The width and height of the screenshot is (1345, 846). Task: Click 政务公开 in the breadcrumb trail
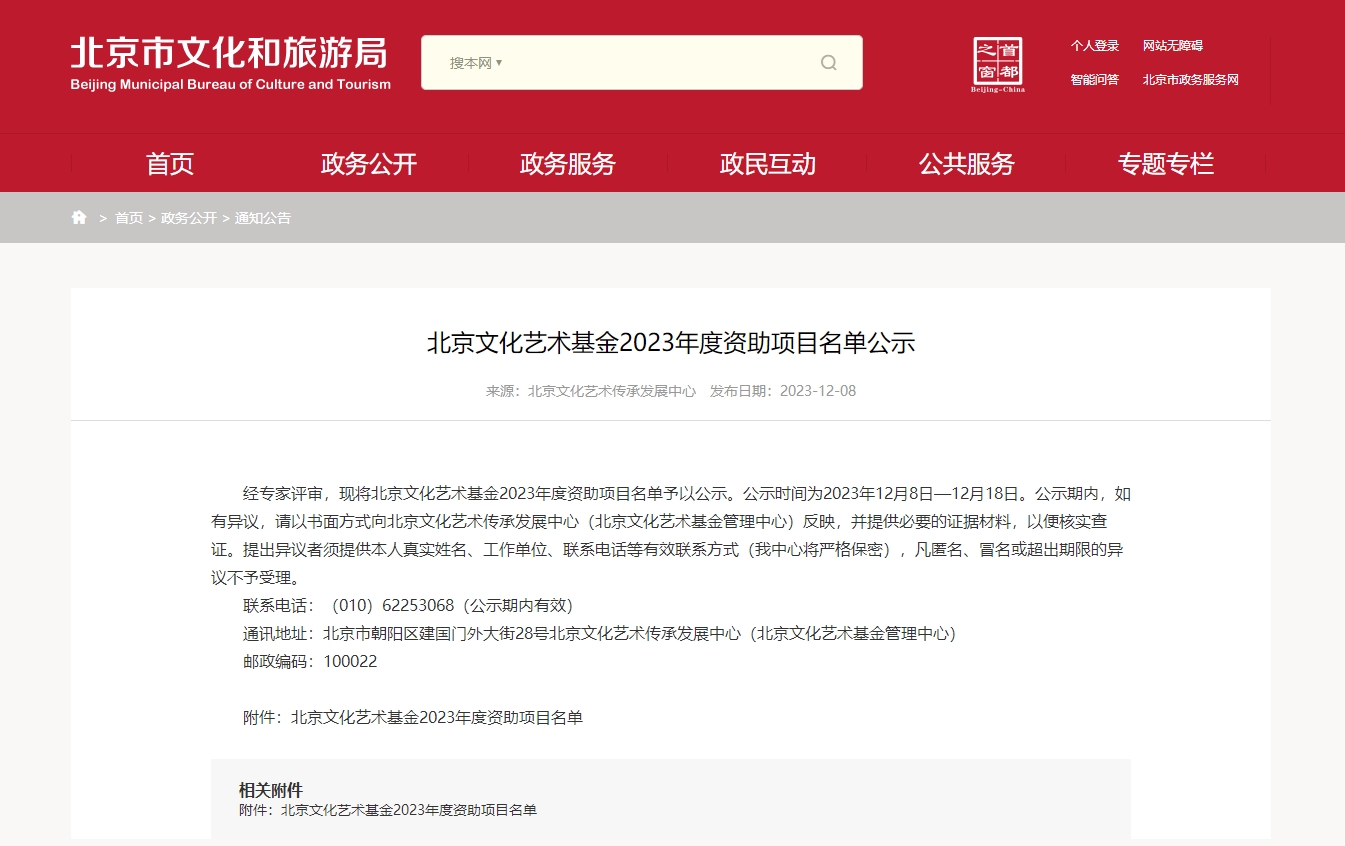pos(189,218)
